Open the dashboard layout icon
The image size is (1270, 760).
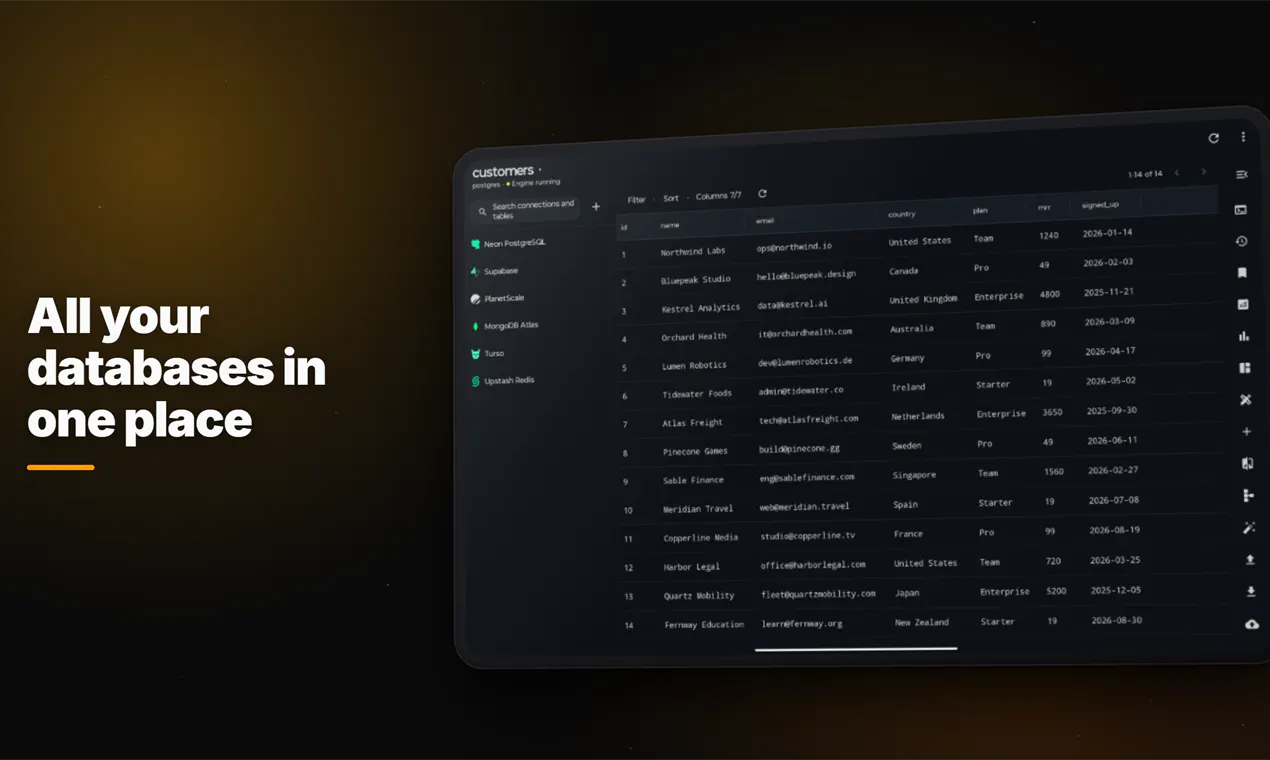1245,368
